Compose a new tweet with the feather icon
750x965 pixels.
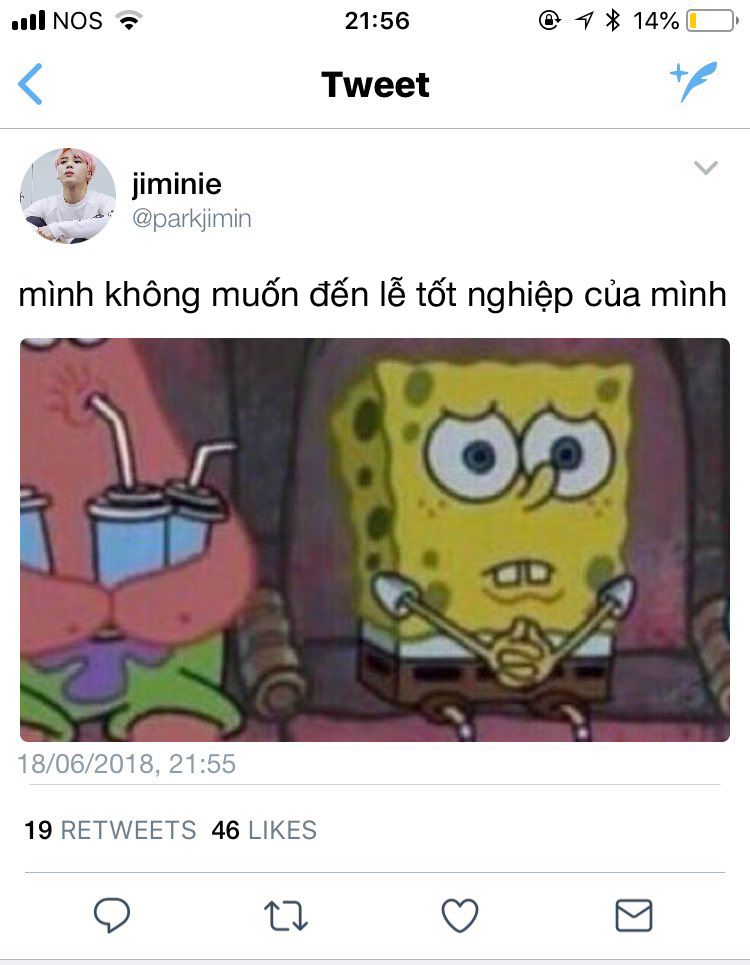tap(693, 81)
